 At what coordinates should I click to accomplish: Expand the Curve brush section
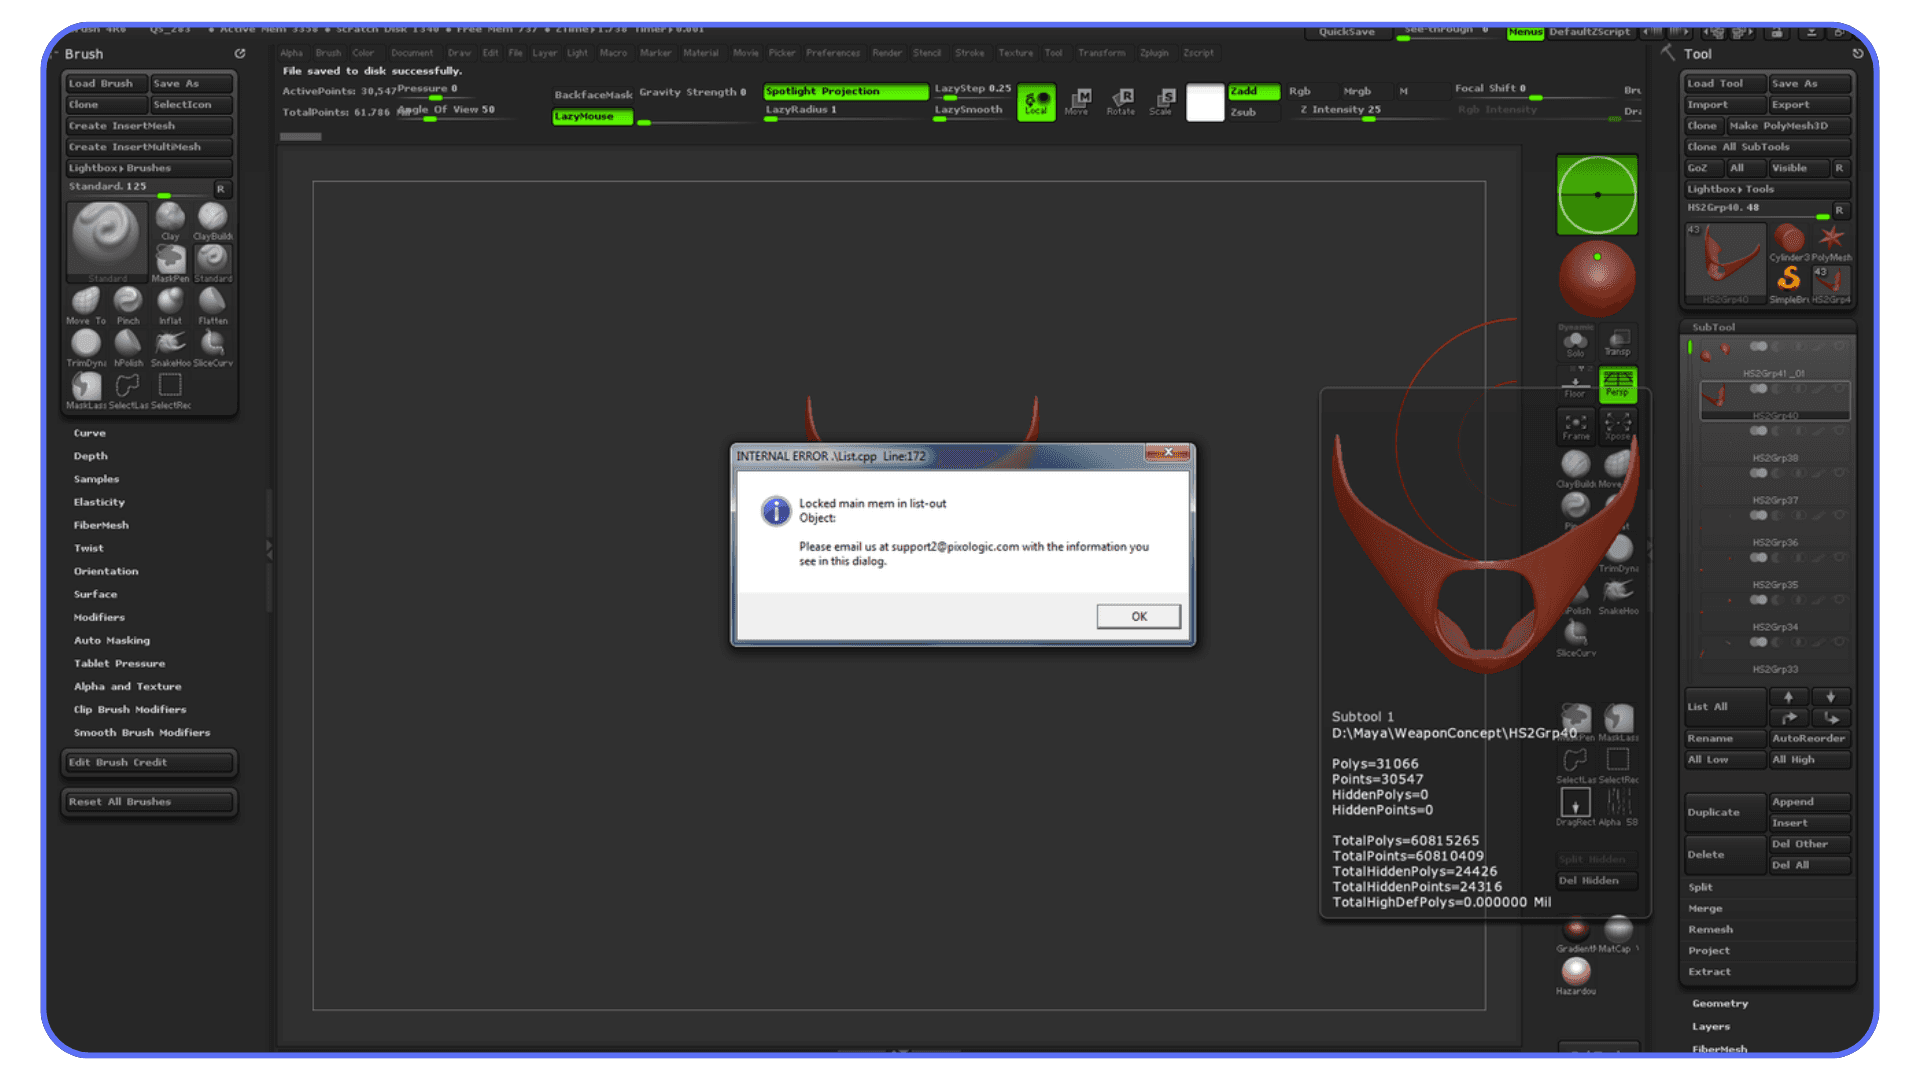tap(89, 433)
